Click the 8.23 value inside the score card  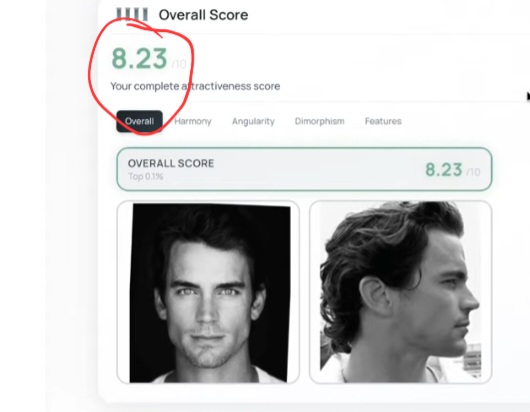(443, 170)
